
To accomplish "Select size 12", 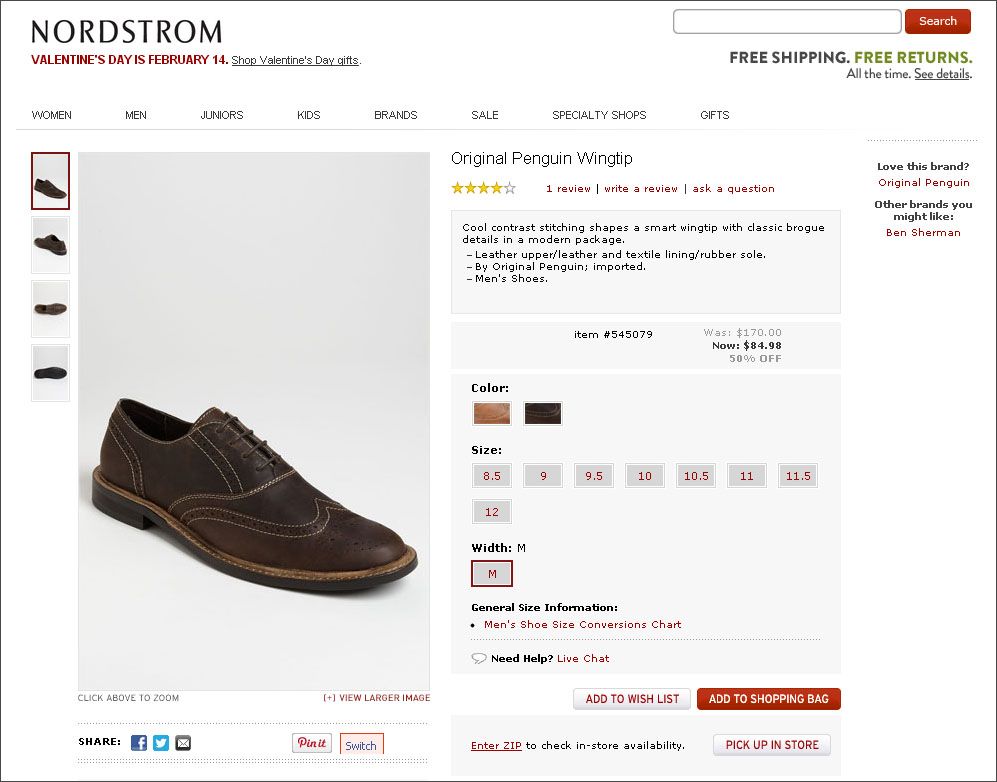I will (x=492, y=512).
